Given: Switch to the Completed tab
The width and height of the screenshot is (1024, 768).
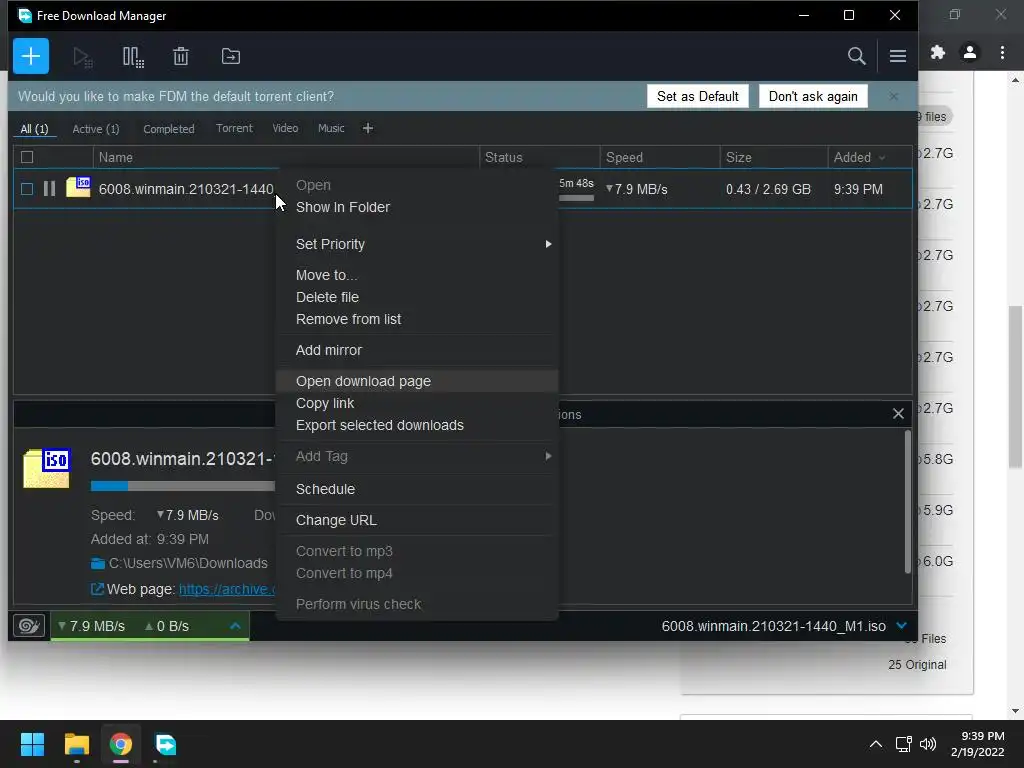Looking at the screenshot, I should 168,129.
